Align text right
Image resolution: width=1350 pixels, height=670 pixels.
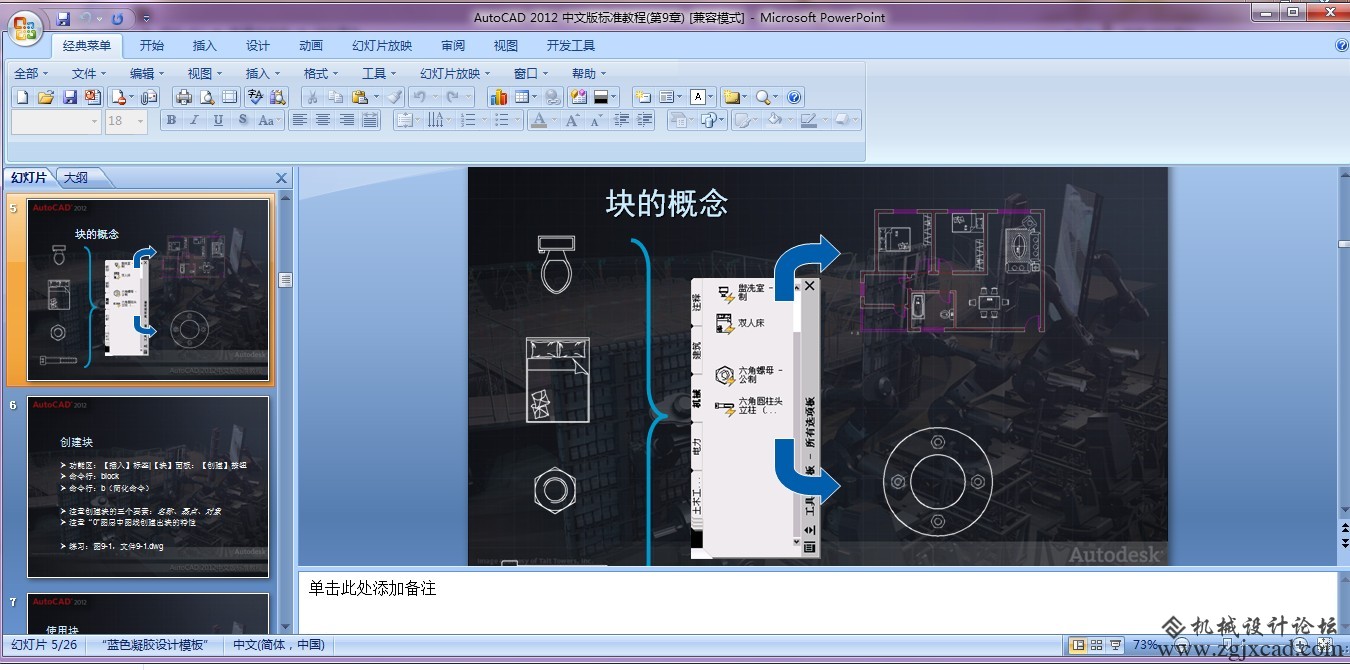tap(347, 120)
